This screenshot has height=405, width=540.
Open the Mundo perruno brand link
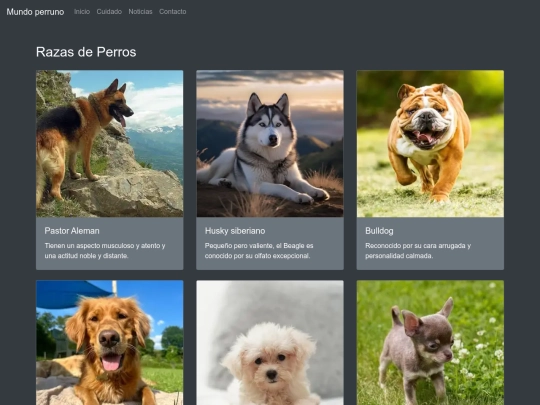(x=35, y=12)
